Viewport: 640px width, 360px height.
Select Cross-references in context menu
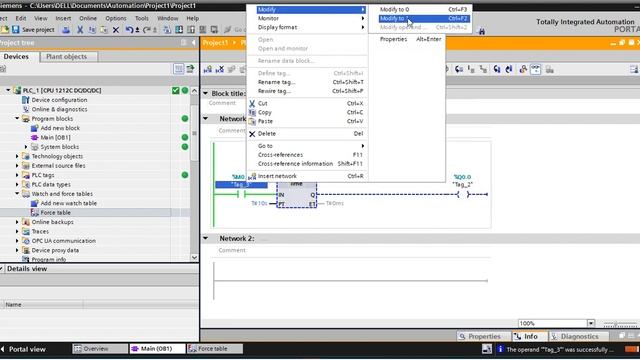point(308,155)
